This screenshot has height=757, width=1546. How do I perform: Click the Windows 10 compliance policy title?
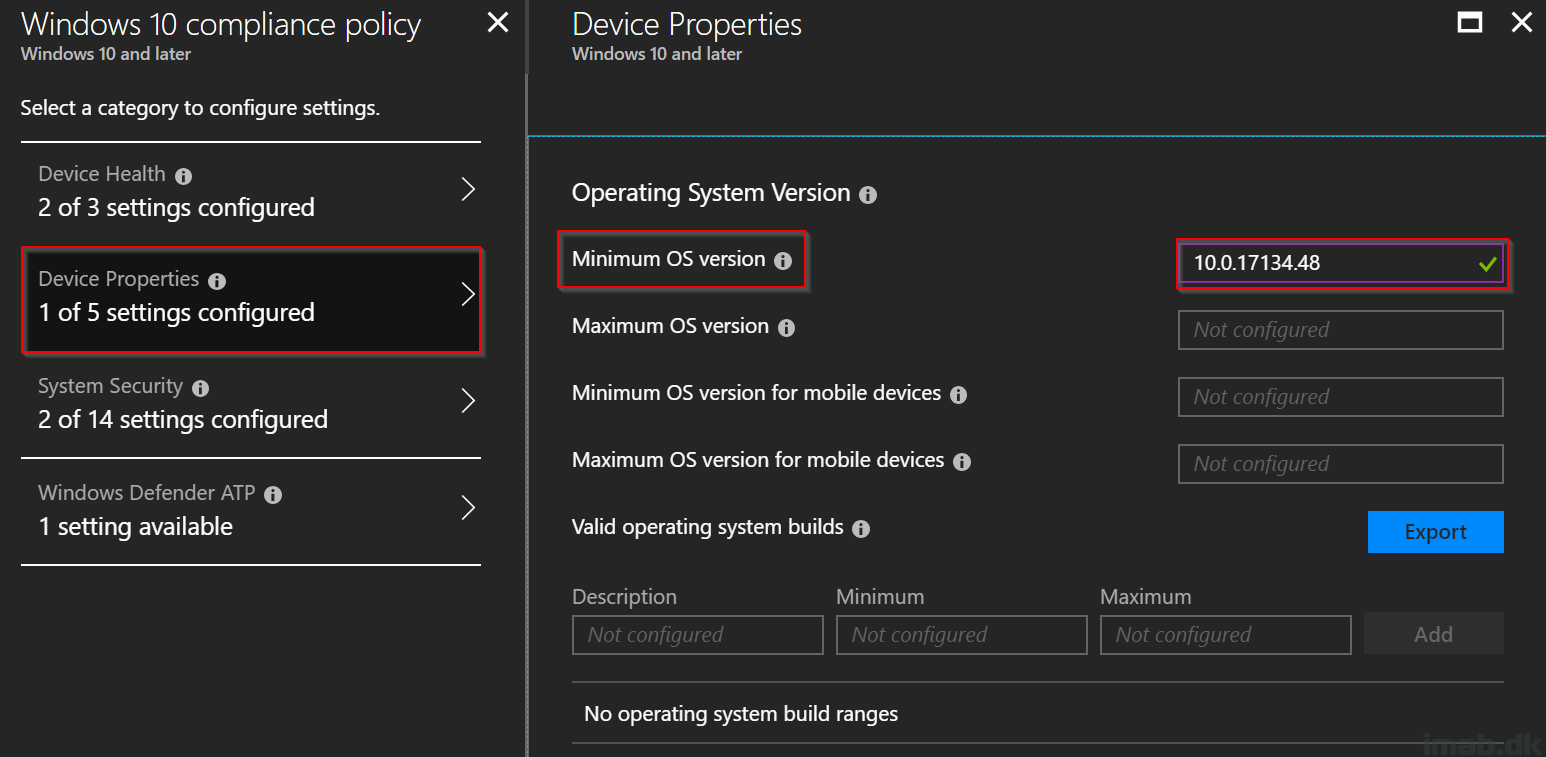pyautogui.click(x=221, y=24)
